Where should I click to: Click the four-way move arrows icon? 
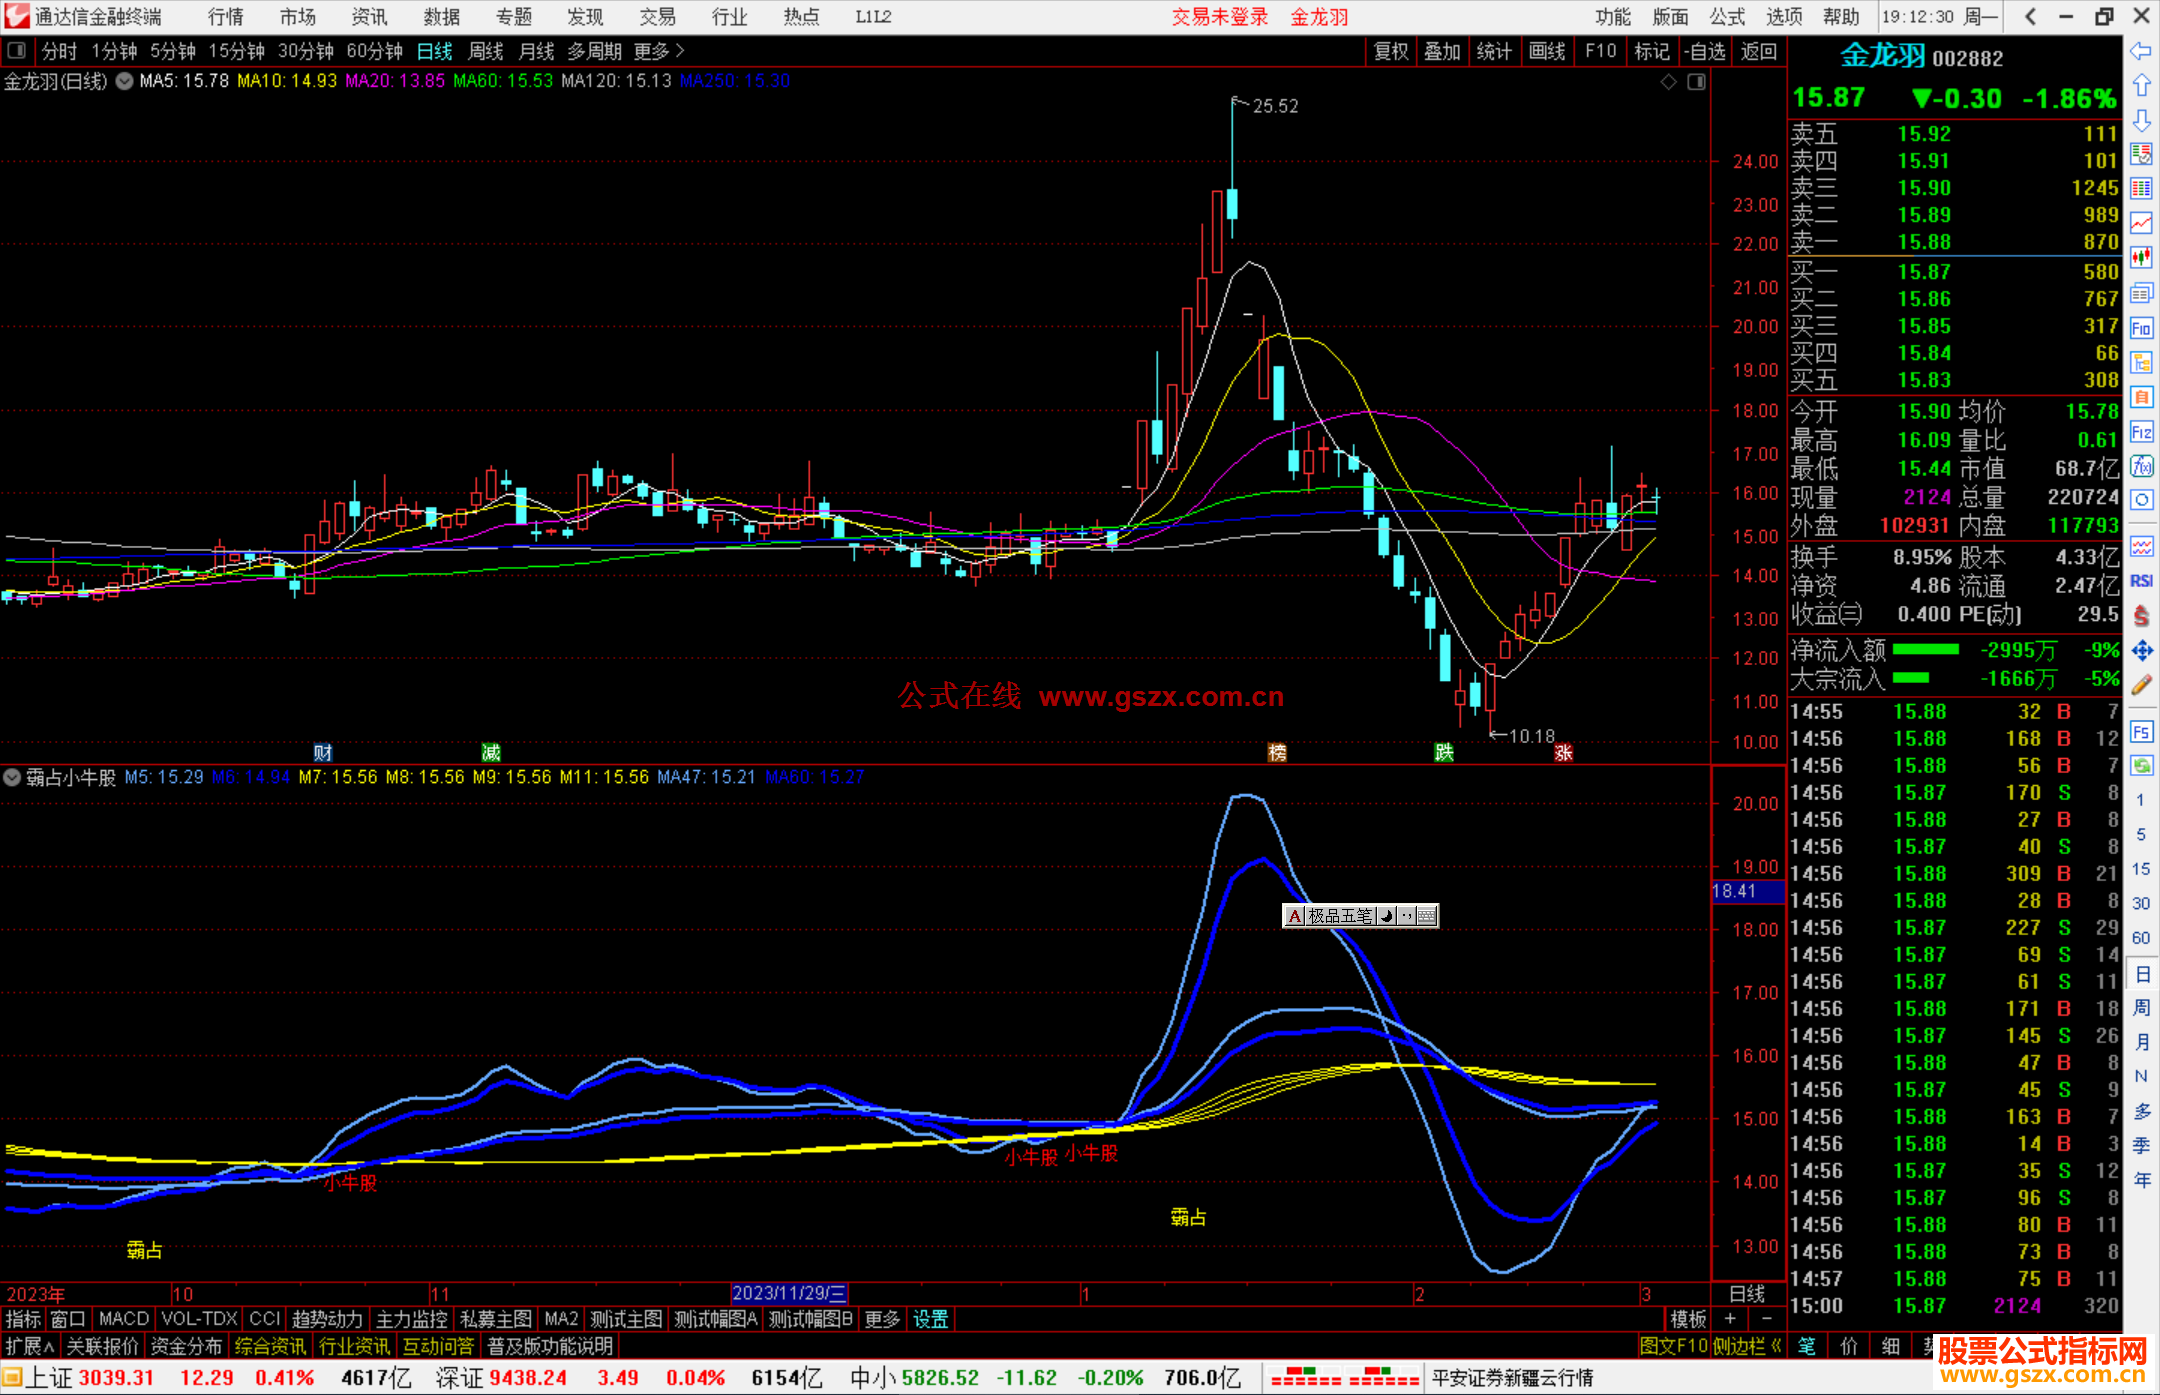[2141, 651]
